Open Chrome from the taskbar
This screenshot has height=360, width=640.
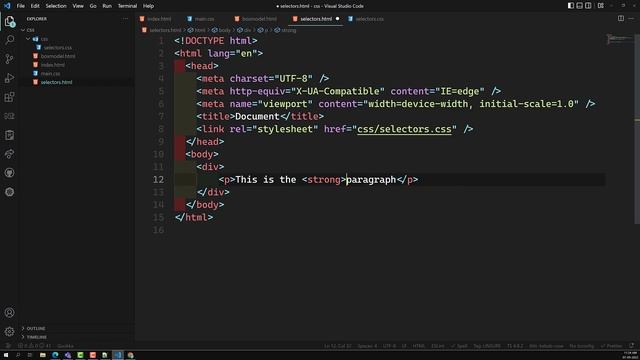coord(131,355)
